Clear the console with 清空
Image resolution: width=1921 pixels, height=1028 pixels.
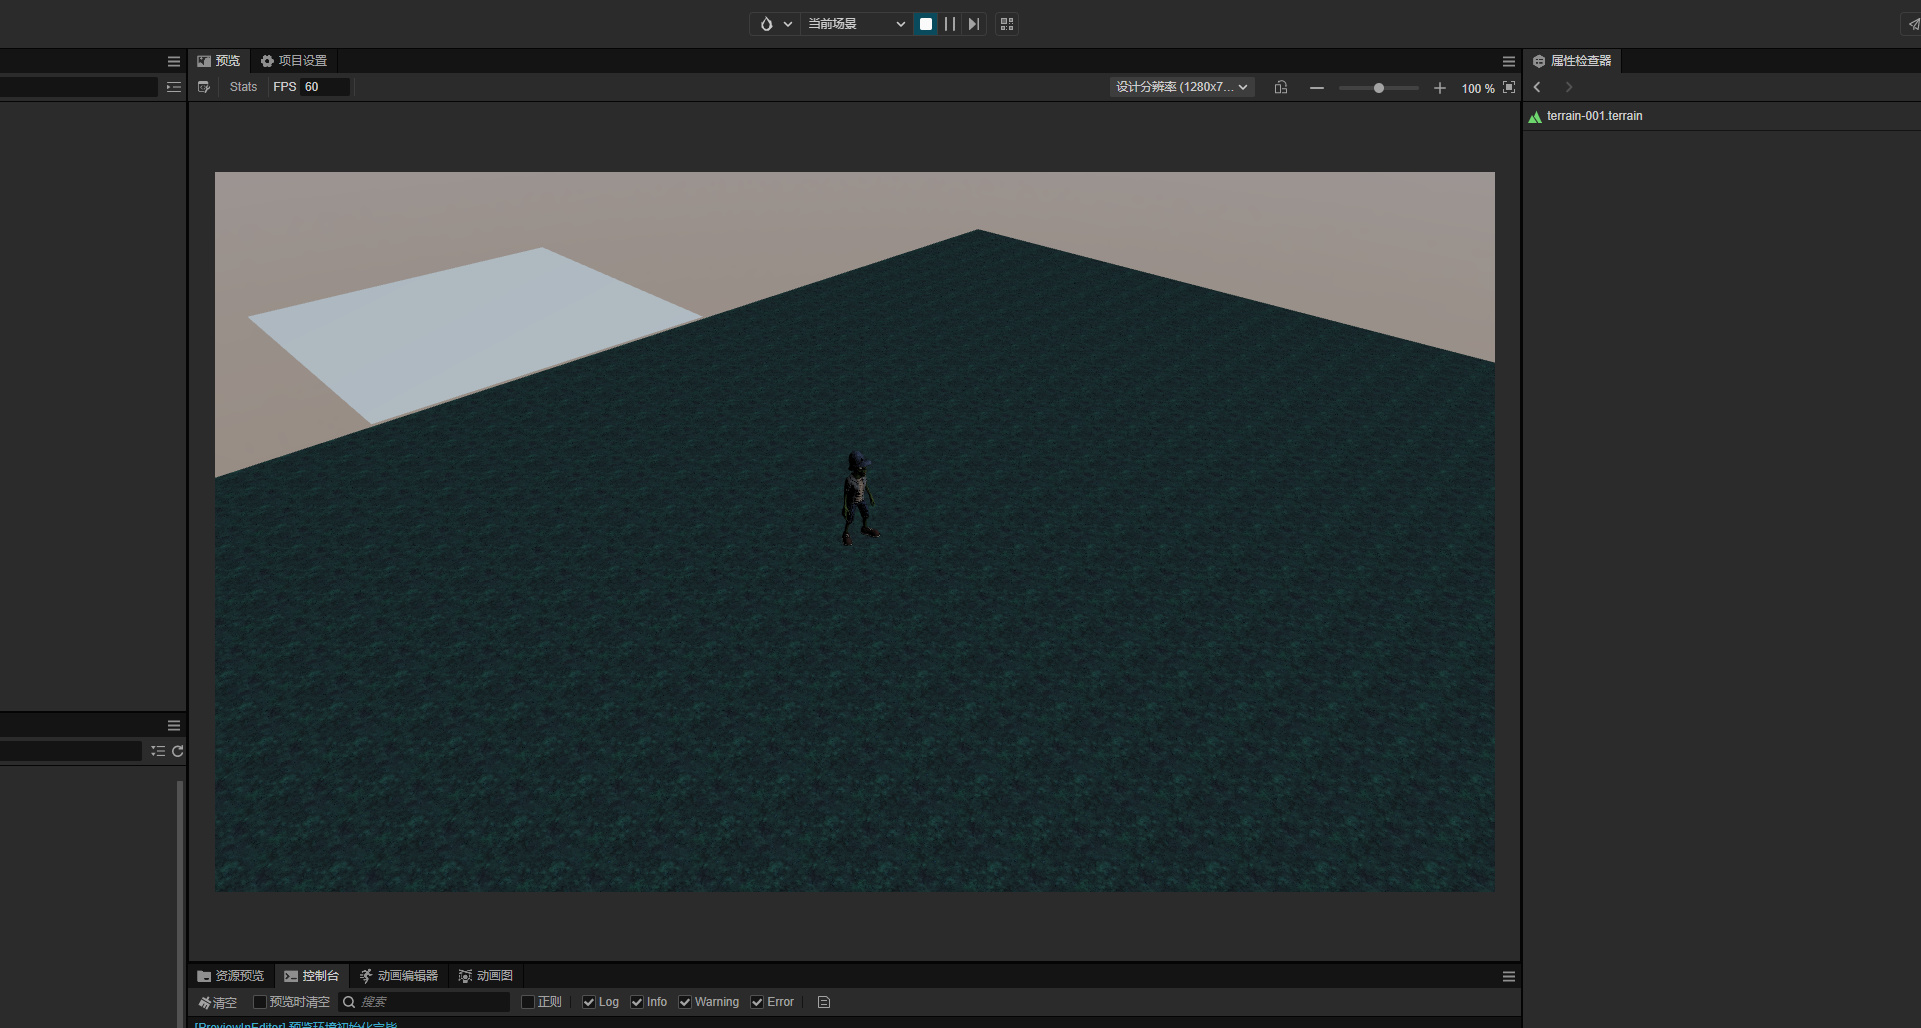(218, 1002)
